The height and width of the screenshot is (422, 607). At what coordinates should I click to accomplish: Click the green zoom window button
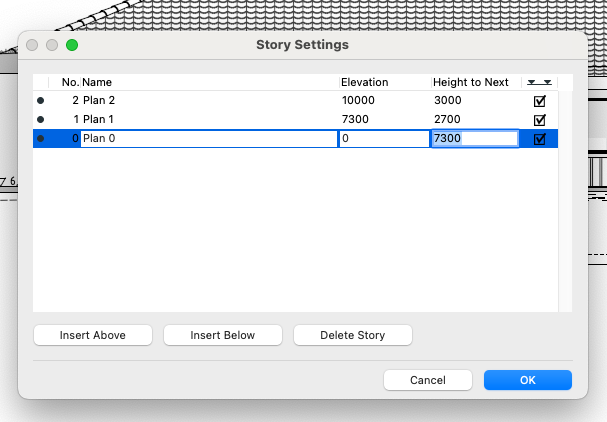(x=72, y=45)
